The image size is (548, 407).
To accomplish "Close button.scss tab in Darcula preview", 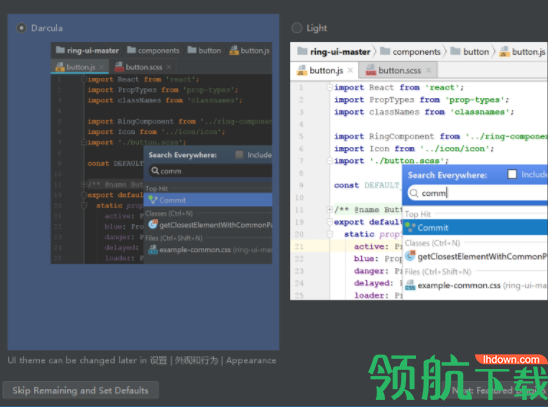I will click(169, 67).
